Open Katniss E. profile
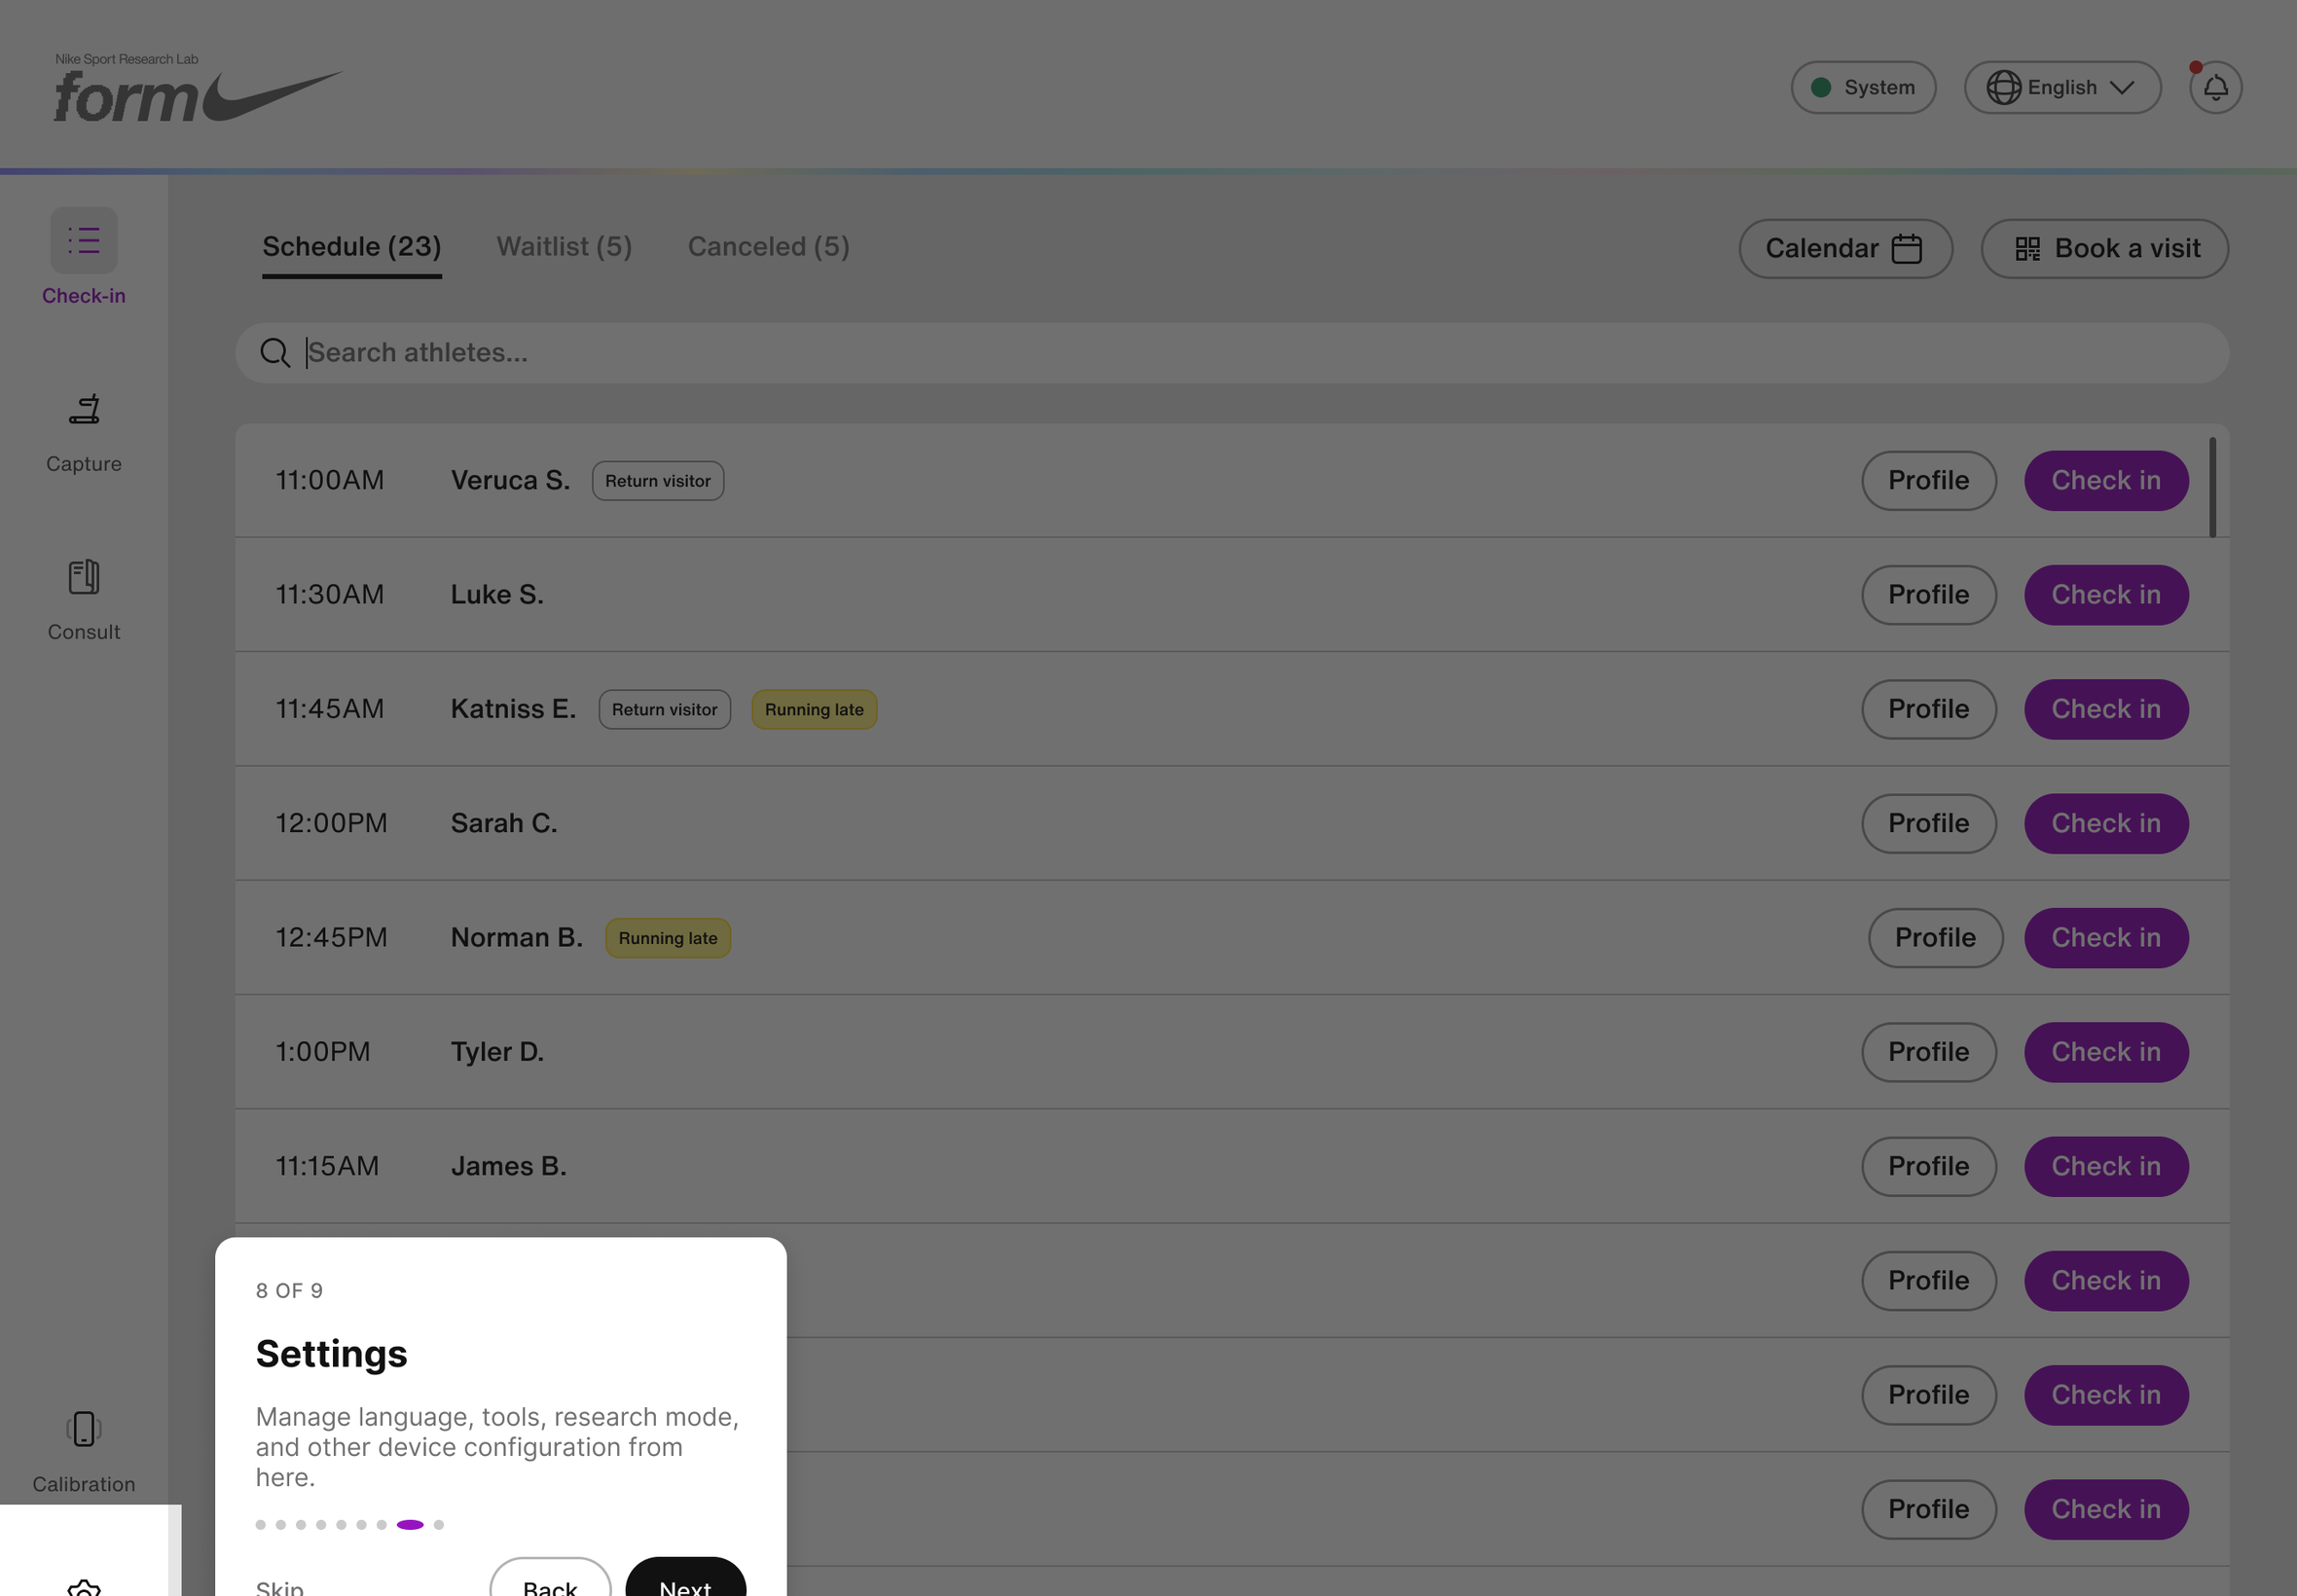The height and width of the screenshot is (1596, 2297). pyautogui.click(x=1928, y=709)
